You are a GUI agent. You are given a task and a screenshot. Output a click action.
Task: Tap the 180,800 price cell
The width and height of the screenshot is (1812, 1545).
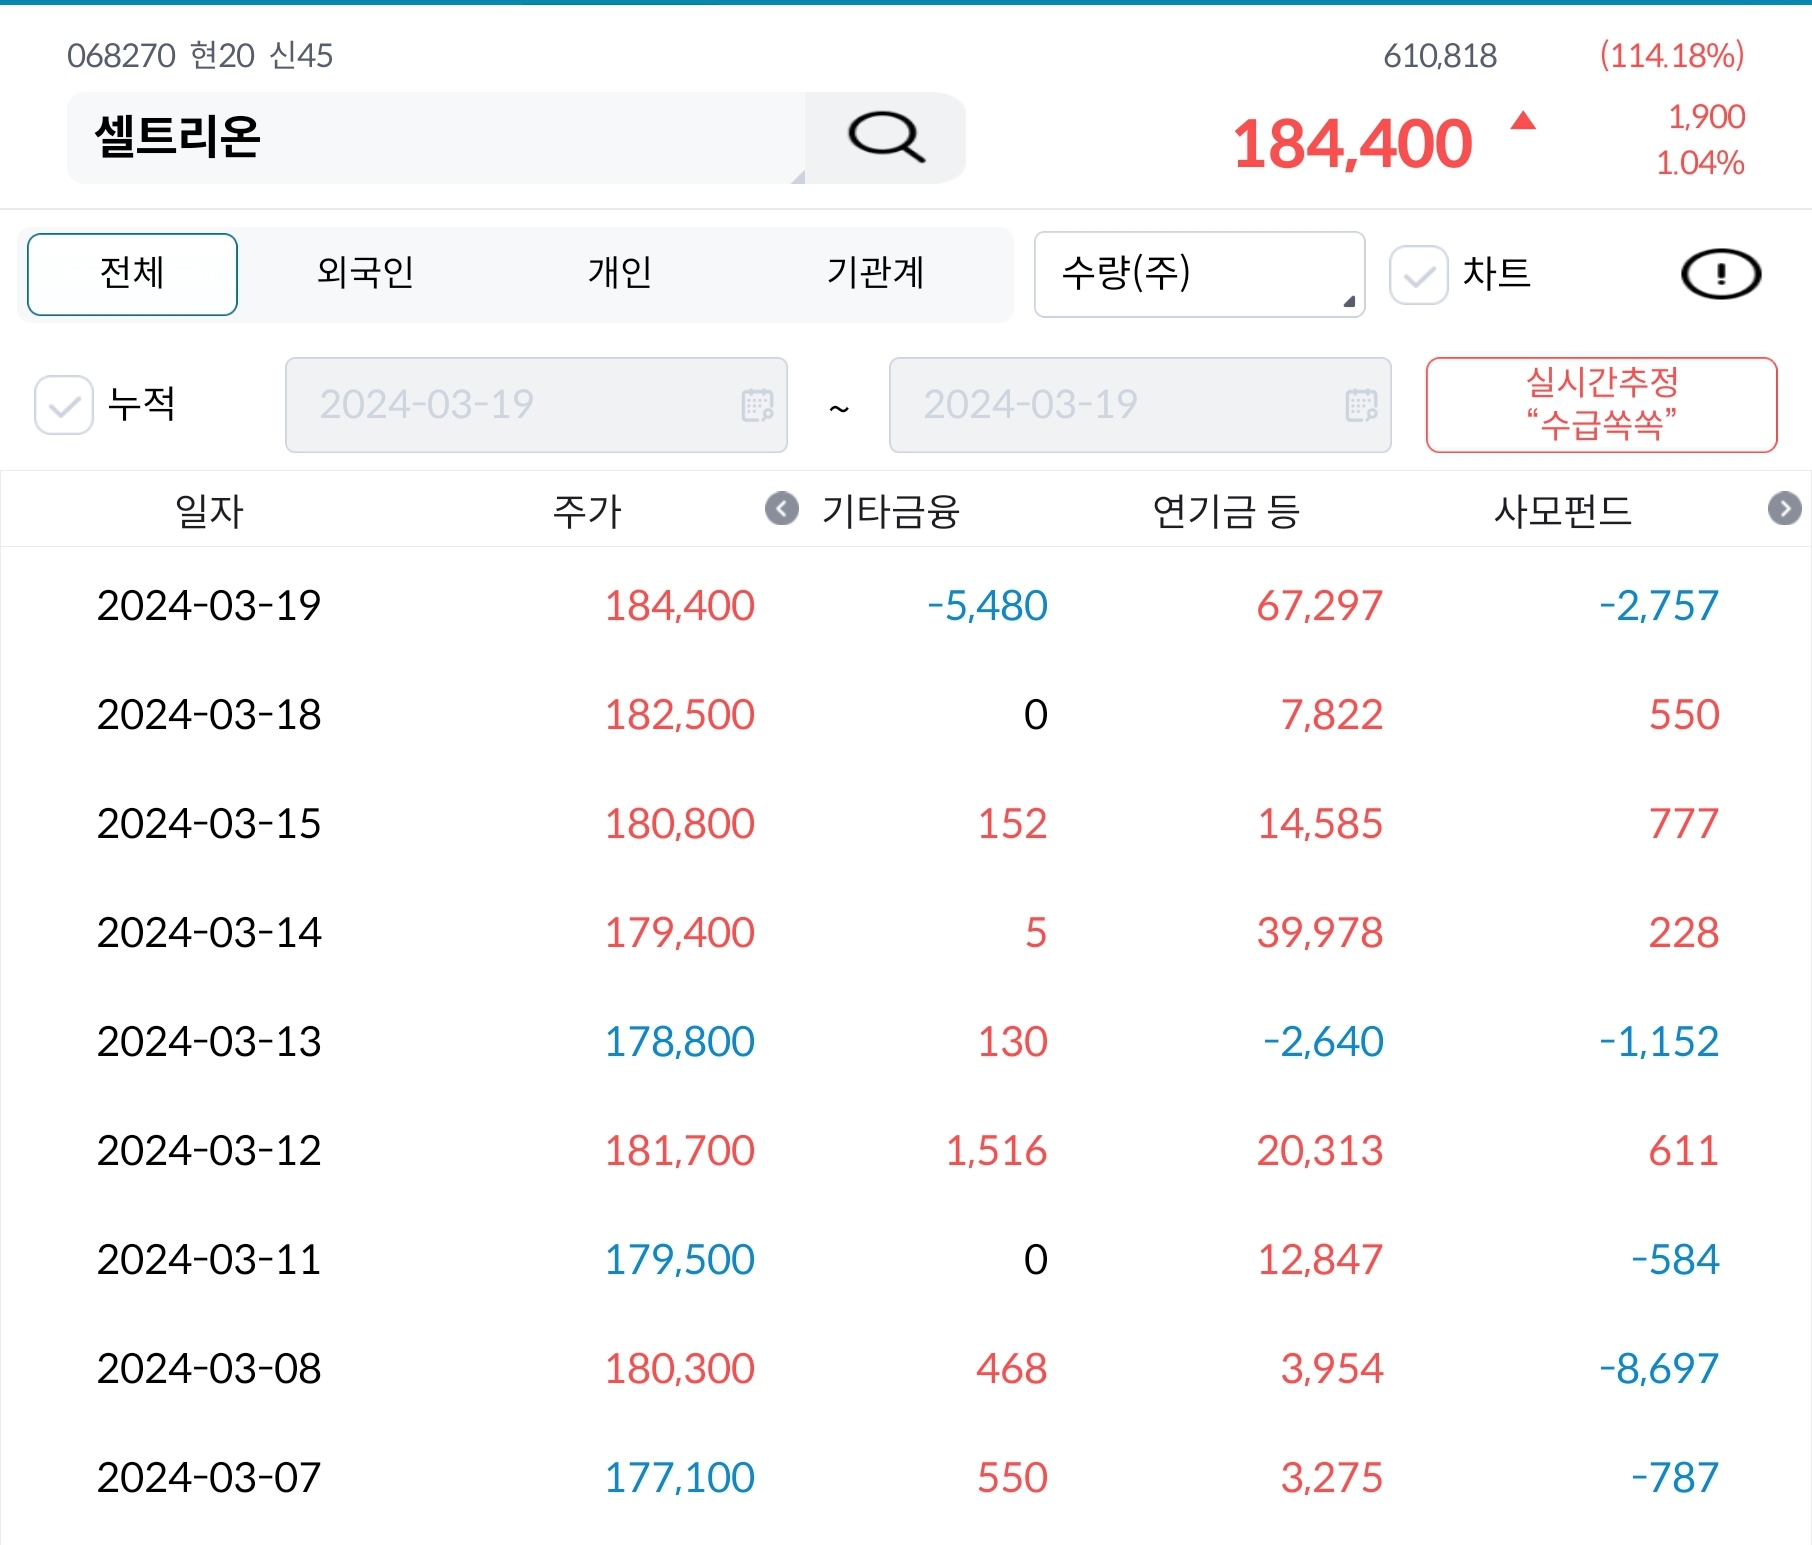(680, 824)
